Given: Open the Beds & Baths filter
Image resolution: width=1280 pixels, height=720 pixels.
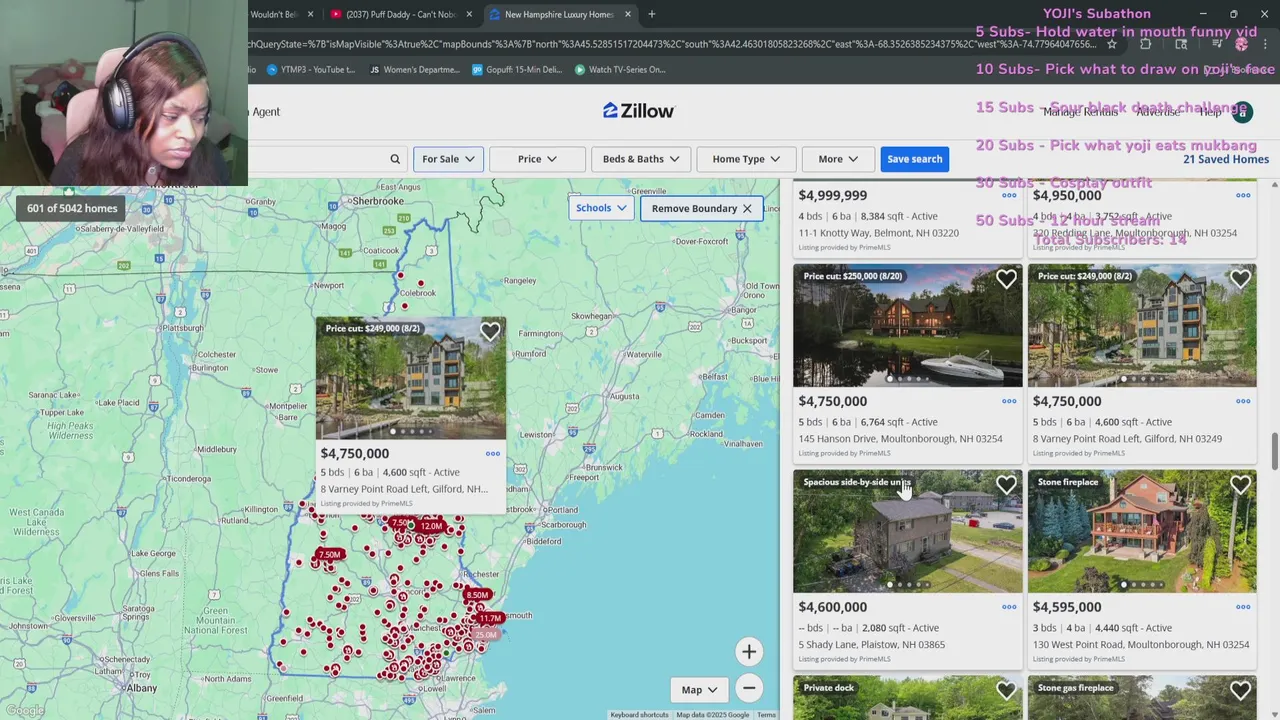Looking at the screenshot, I should point(641,159).
